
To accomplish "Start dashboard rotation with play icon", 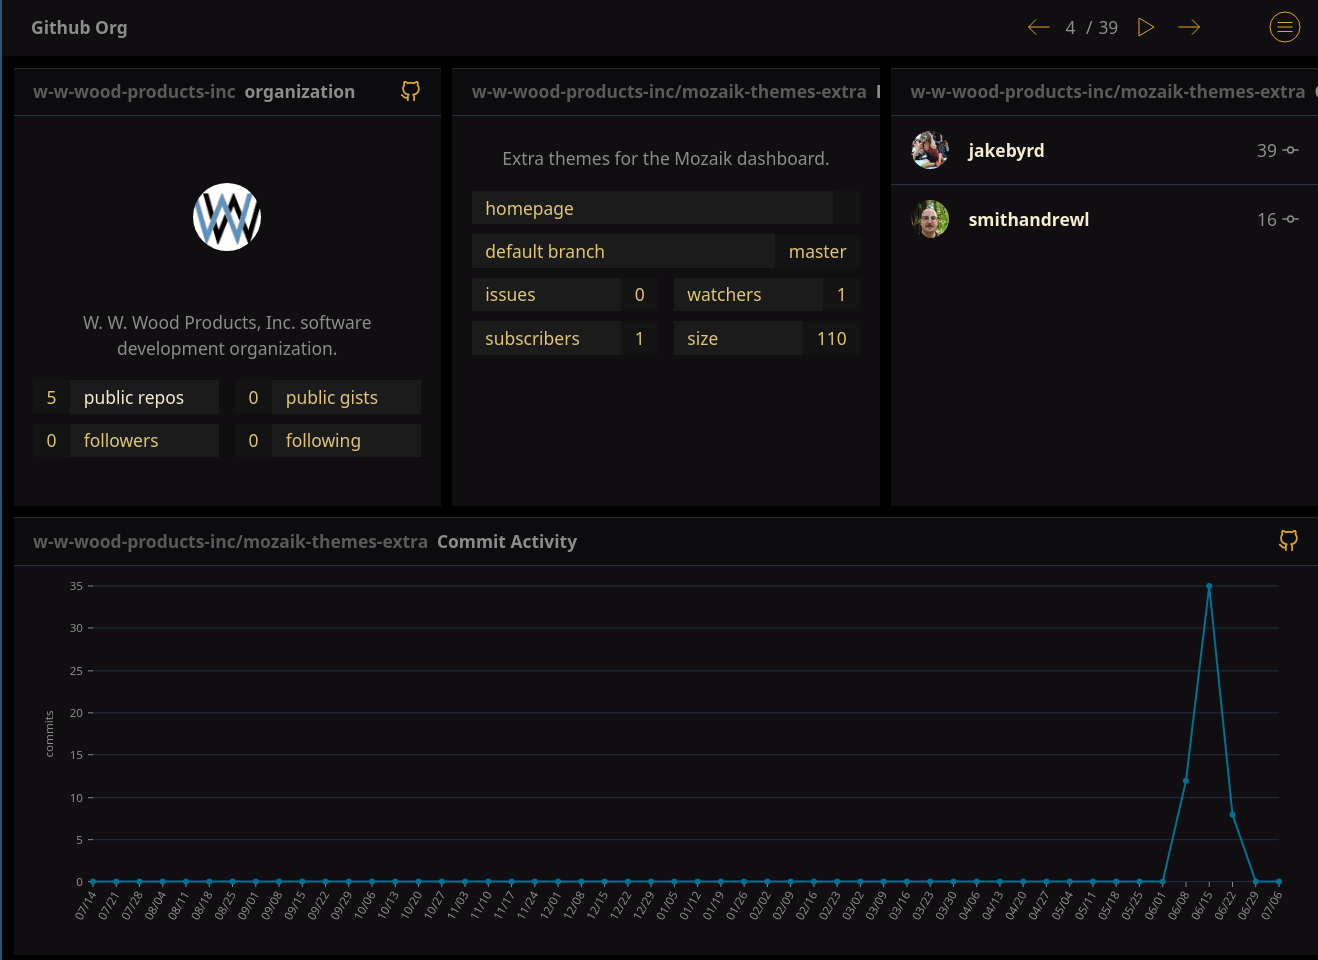I will pyautogui.click(x=1146, y=27).
